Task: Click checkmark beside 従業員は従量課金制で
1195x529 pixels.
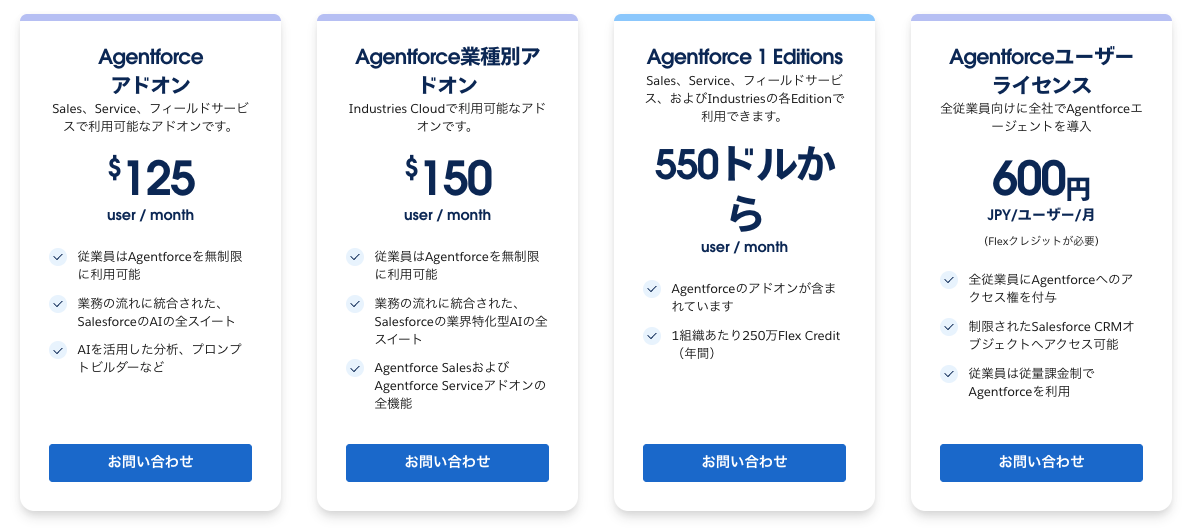Action: 949,374
